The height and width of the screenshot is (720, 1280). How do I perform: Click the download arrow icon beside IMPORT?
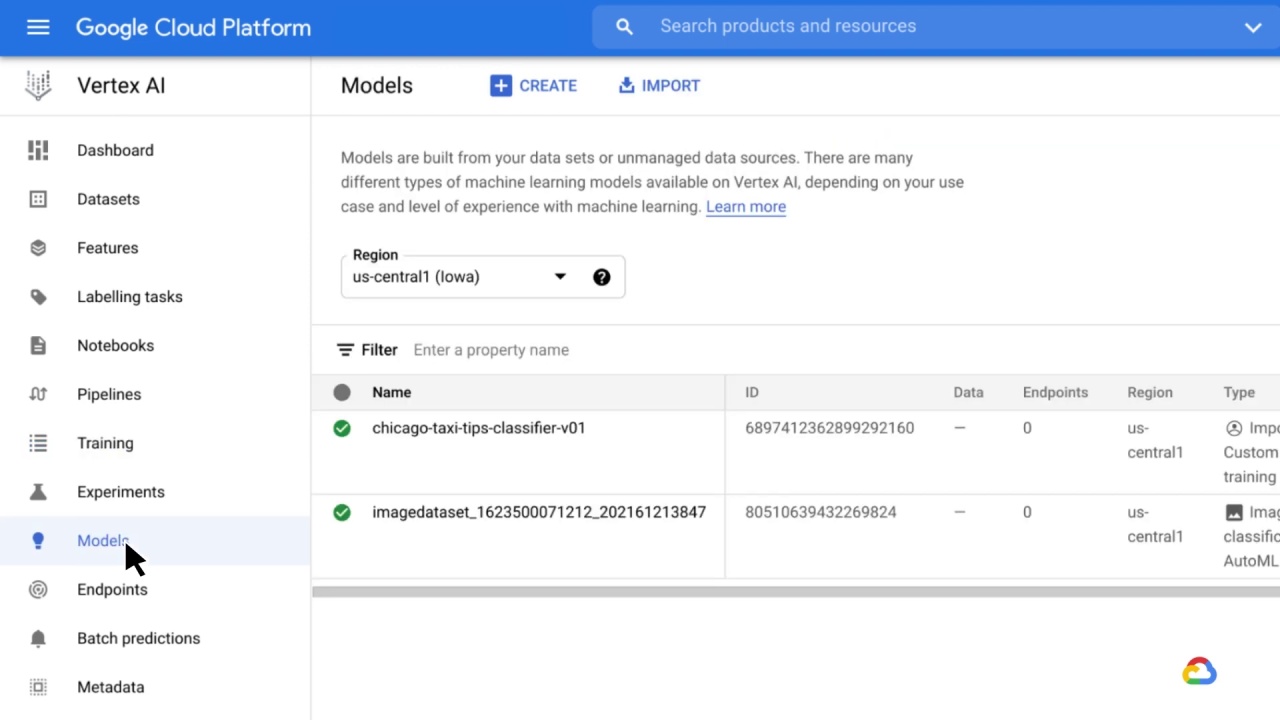pyautogui.click(x=626, y=86)
